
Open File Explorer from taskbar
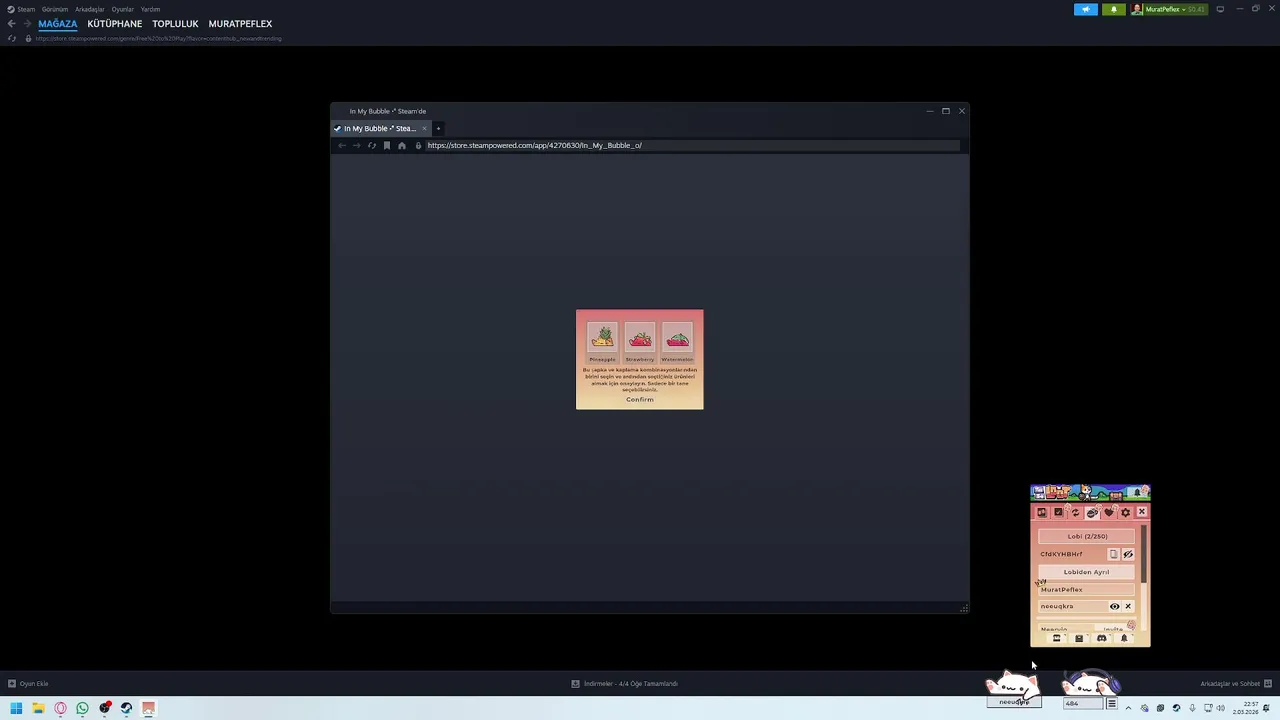[x=38, y=708]
